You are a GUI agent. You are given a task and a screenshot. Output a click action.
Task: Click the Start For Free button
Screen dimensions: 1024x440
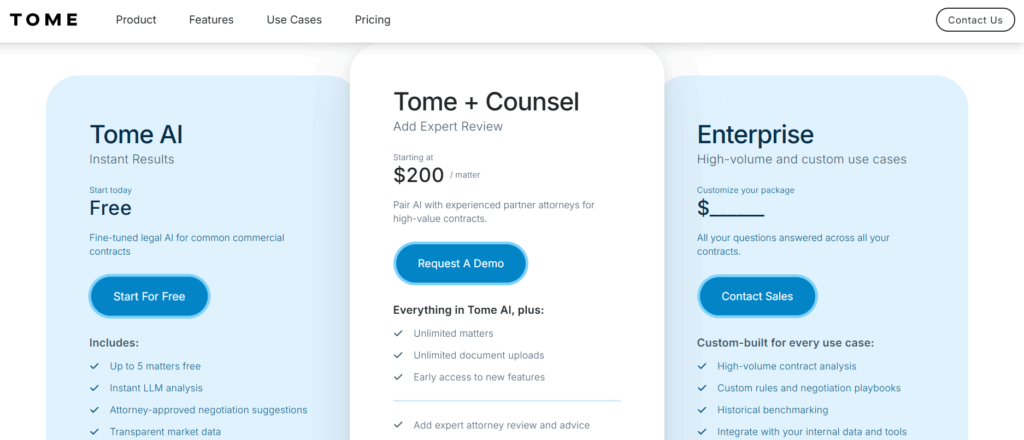pyautogui.click(x=149, y=296)
